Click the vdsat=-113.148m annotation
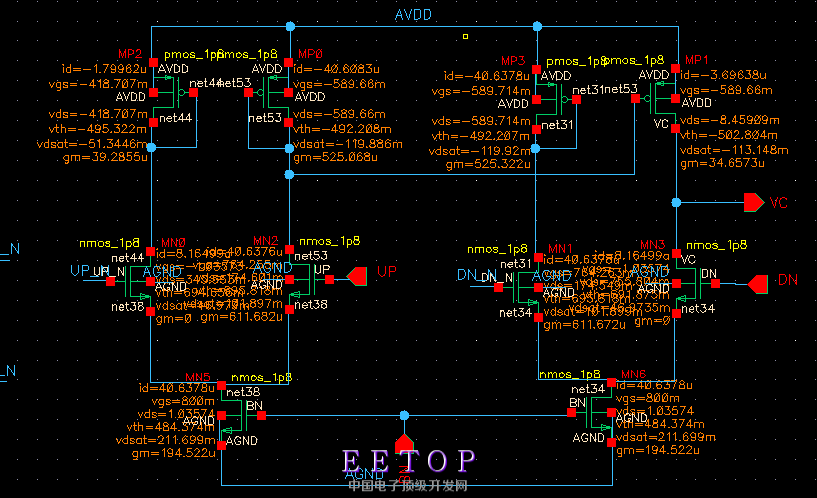Screen dimensions: 817x498 pos(734,150)
